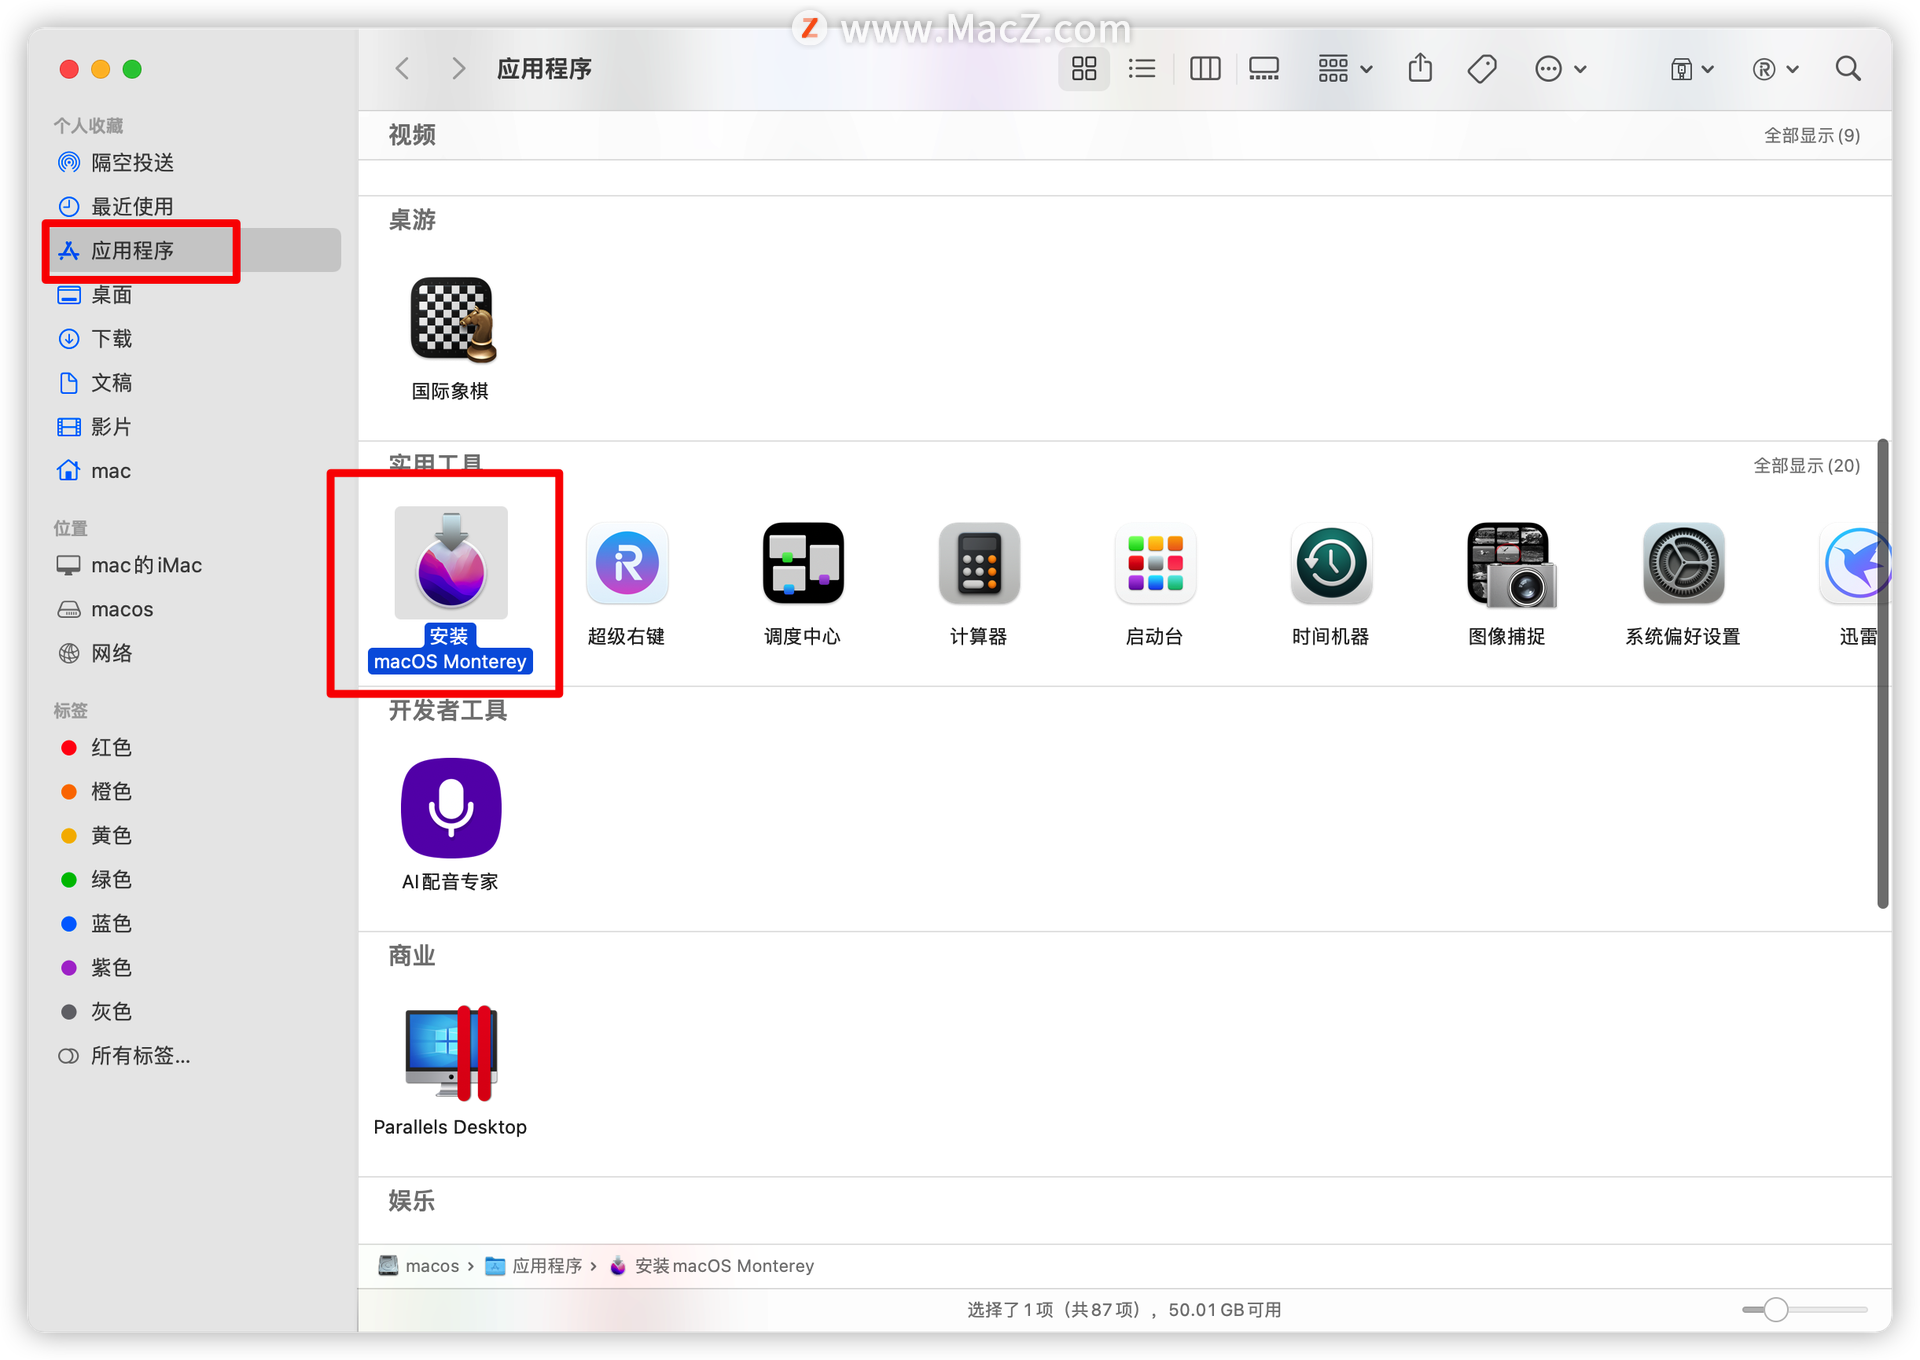Go forward with the right arrow

coord(458,69)
